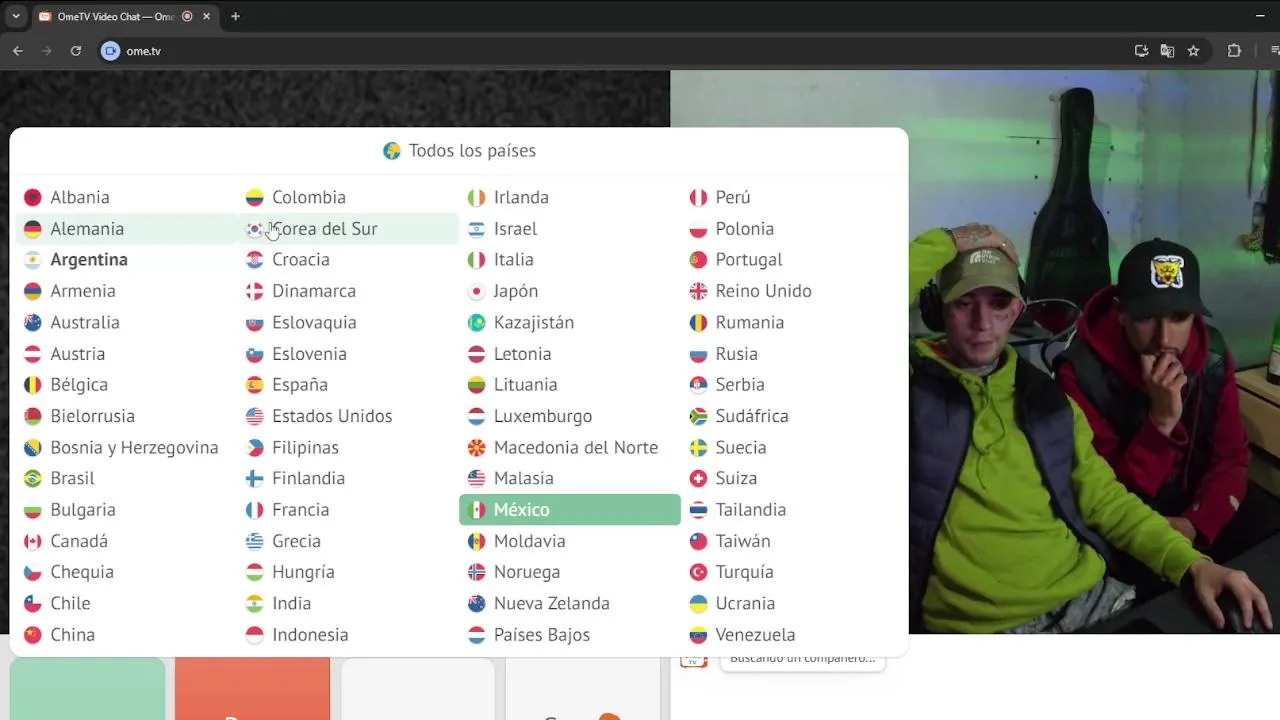Select Rusia as country

point(792,354)
